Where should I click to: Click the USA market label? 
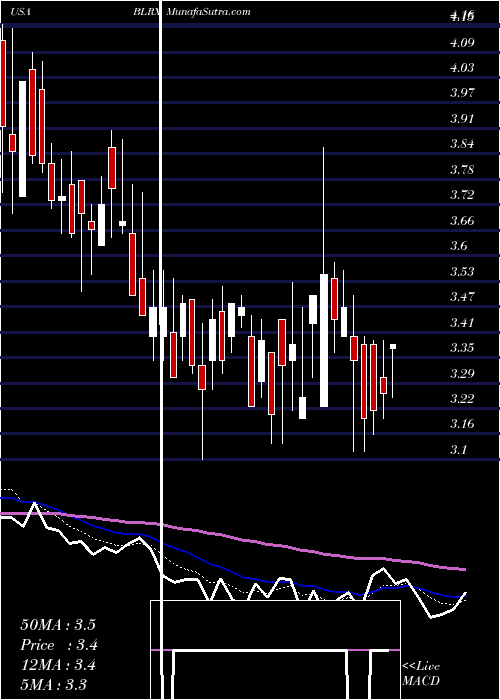point(21,12)
